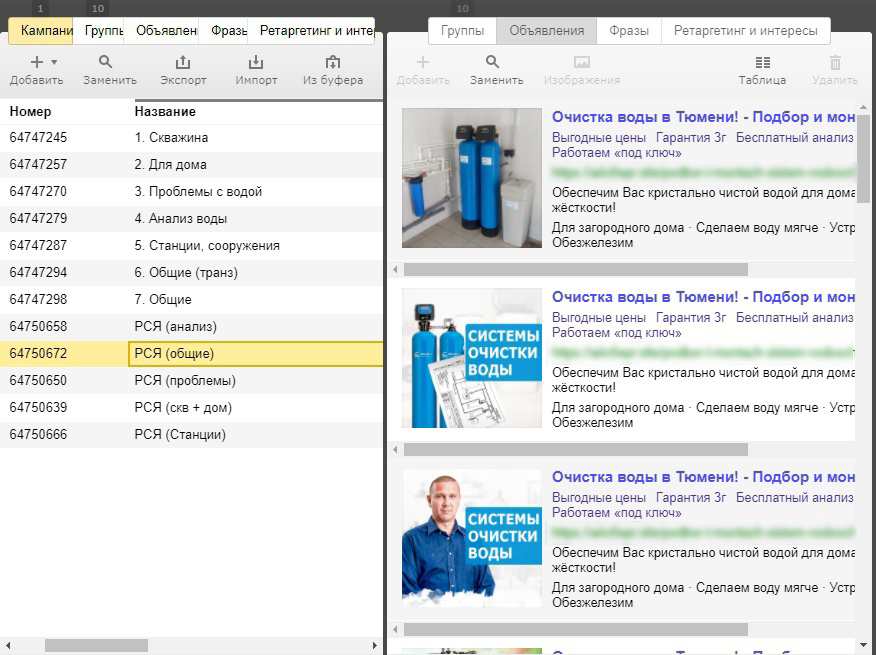Select campaign 3. Проблемы с водой
This screenshot has width=876, height=655.
click(191, 192)
